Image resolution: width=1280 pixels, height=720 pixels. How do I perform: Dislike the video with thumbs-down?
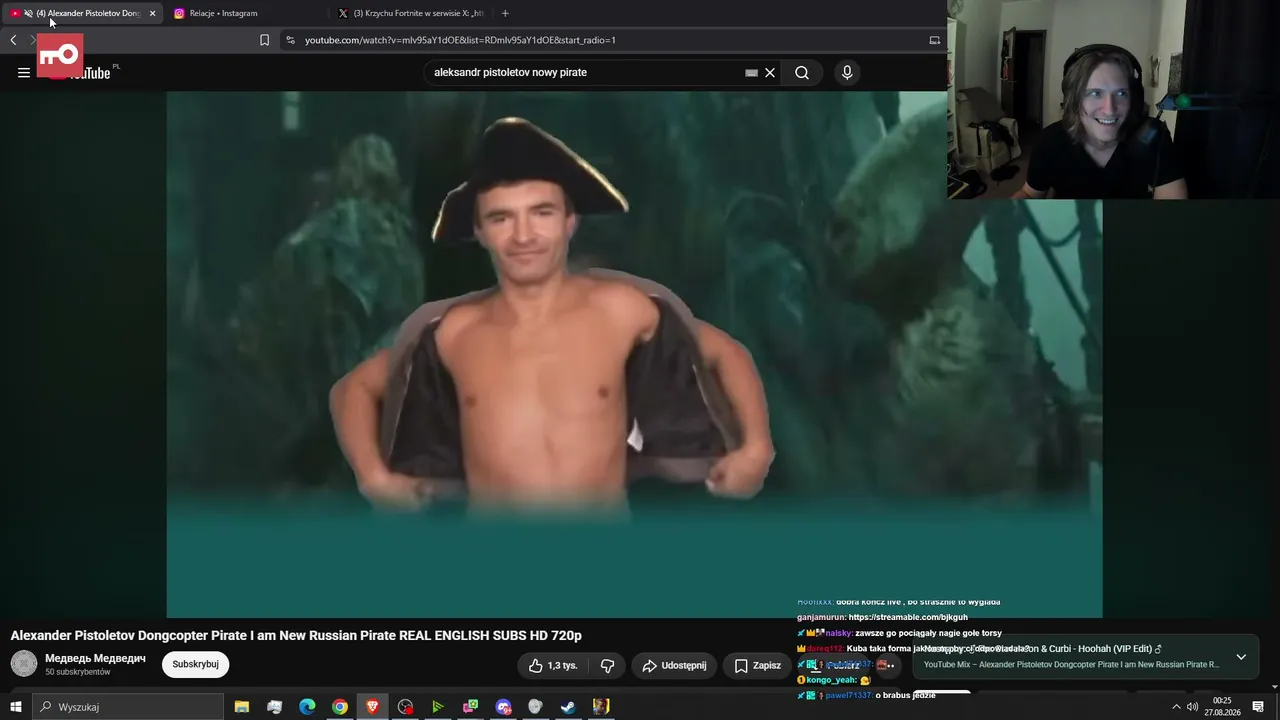[x=607, y=665]
